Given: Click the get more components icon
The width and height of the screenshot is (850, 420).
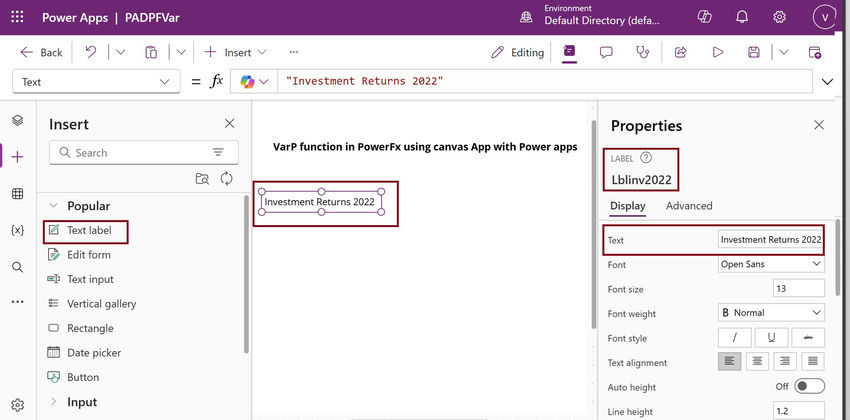Looking at the screenshot, I should pos(202,179).
